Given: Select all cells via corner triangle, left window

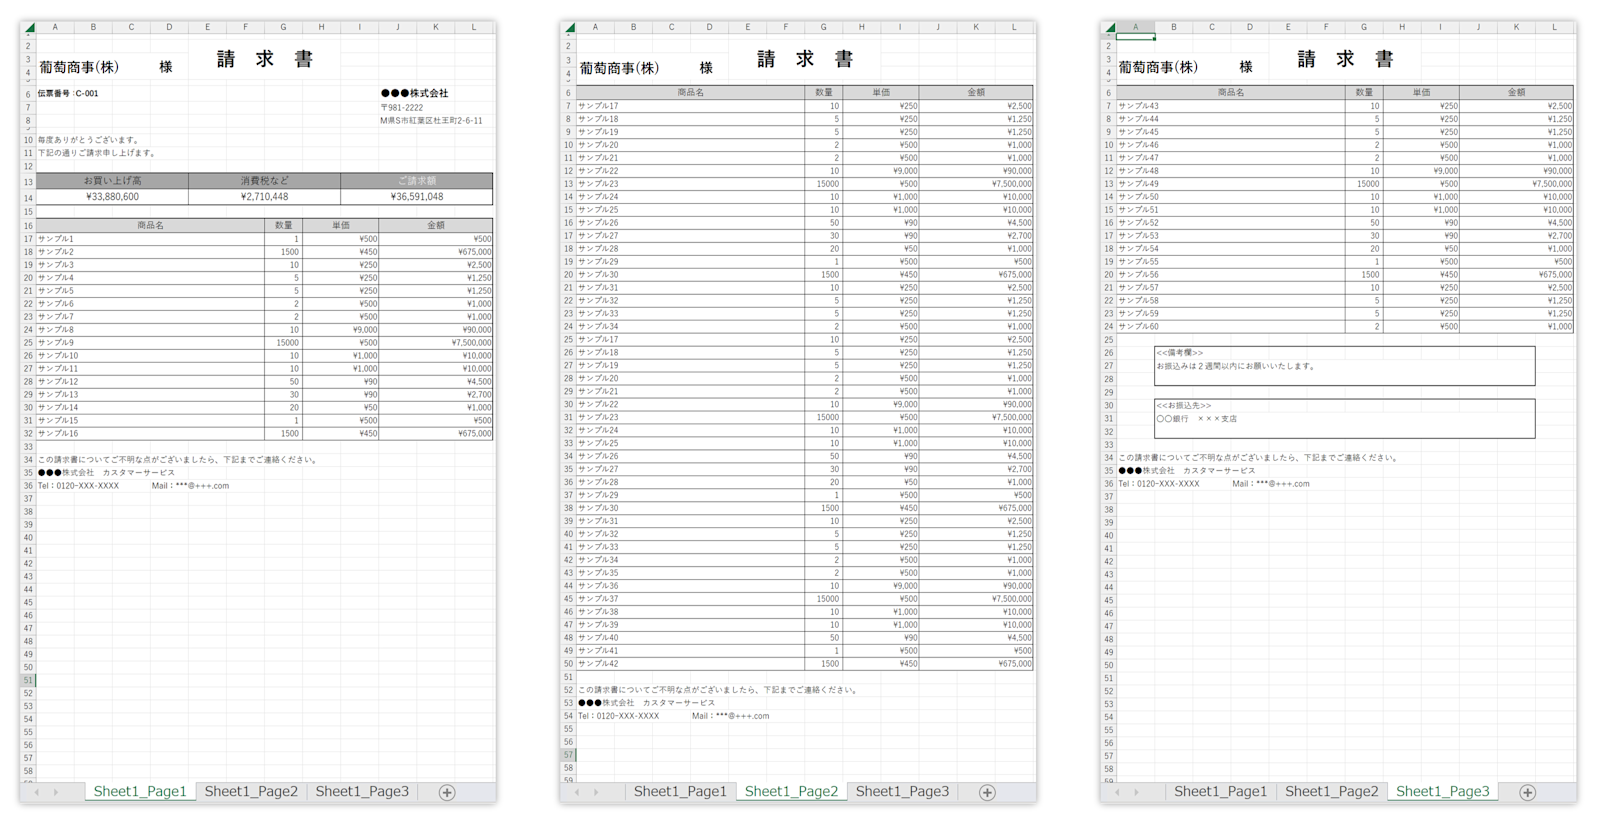Looking at the screenshot, I should pos(29,27).
